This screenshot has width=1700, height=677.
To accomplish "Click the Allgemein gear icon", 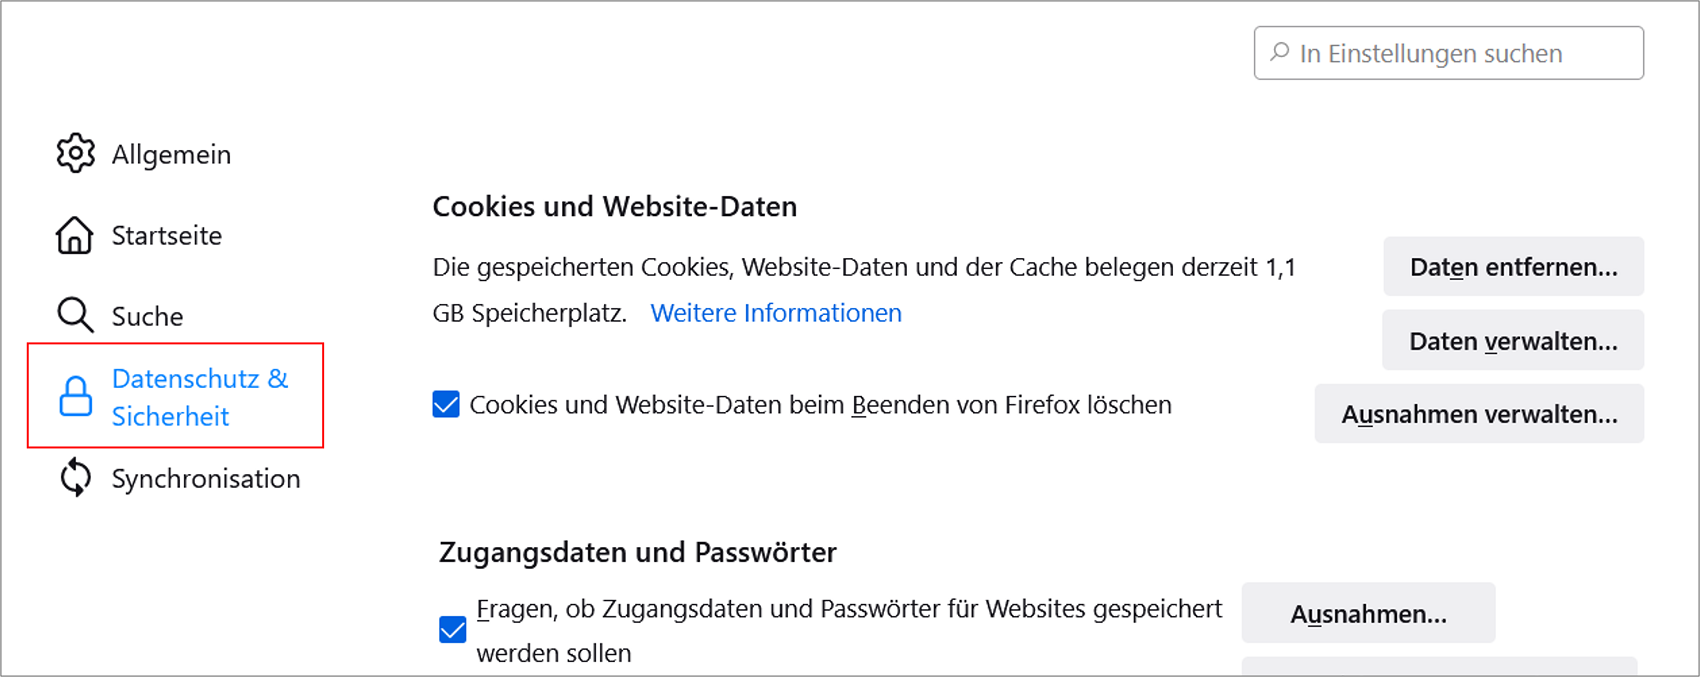I will click(75, 154).
